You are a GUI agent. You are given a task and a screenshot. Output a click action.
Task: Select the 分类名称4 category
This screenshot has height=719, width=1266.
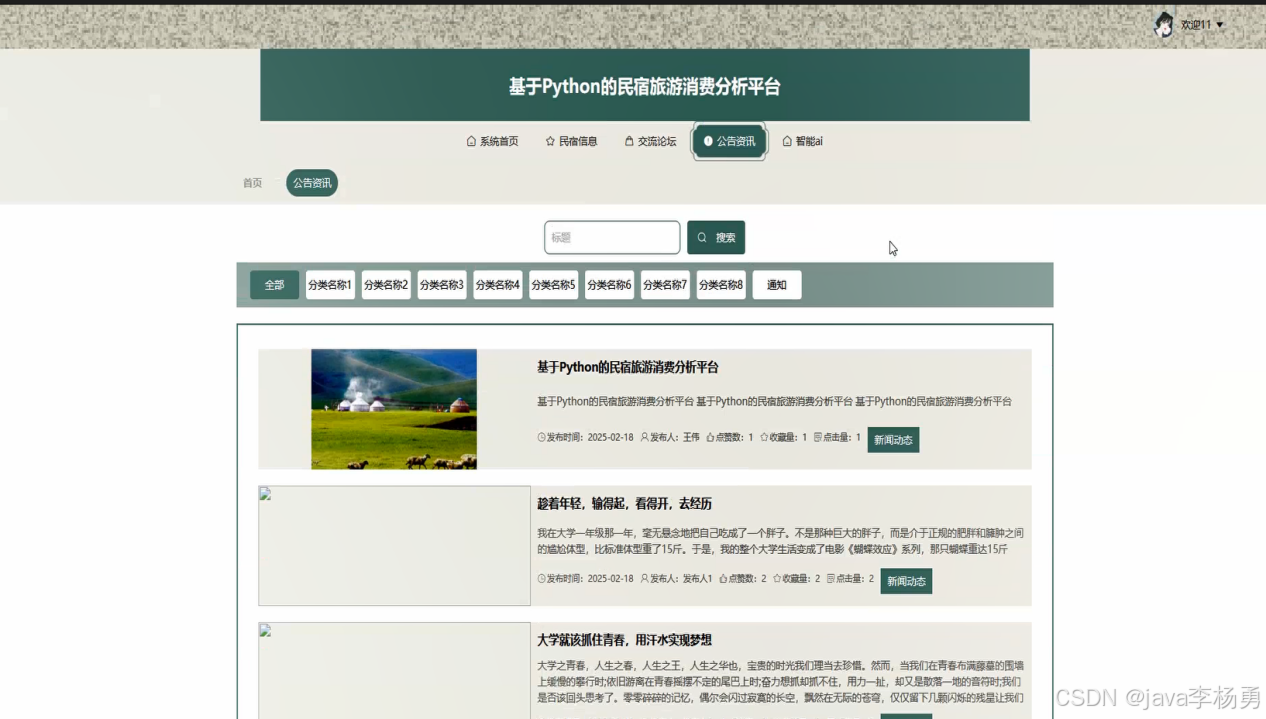(498, 285)
